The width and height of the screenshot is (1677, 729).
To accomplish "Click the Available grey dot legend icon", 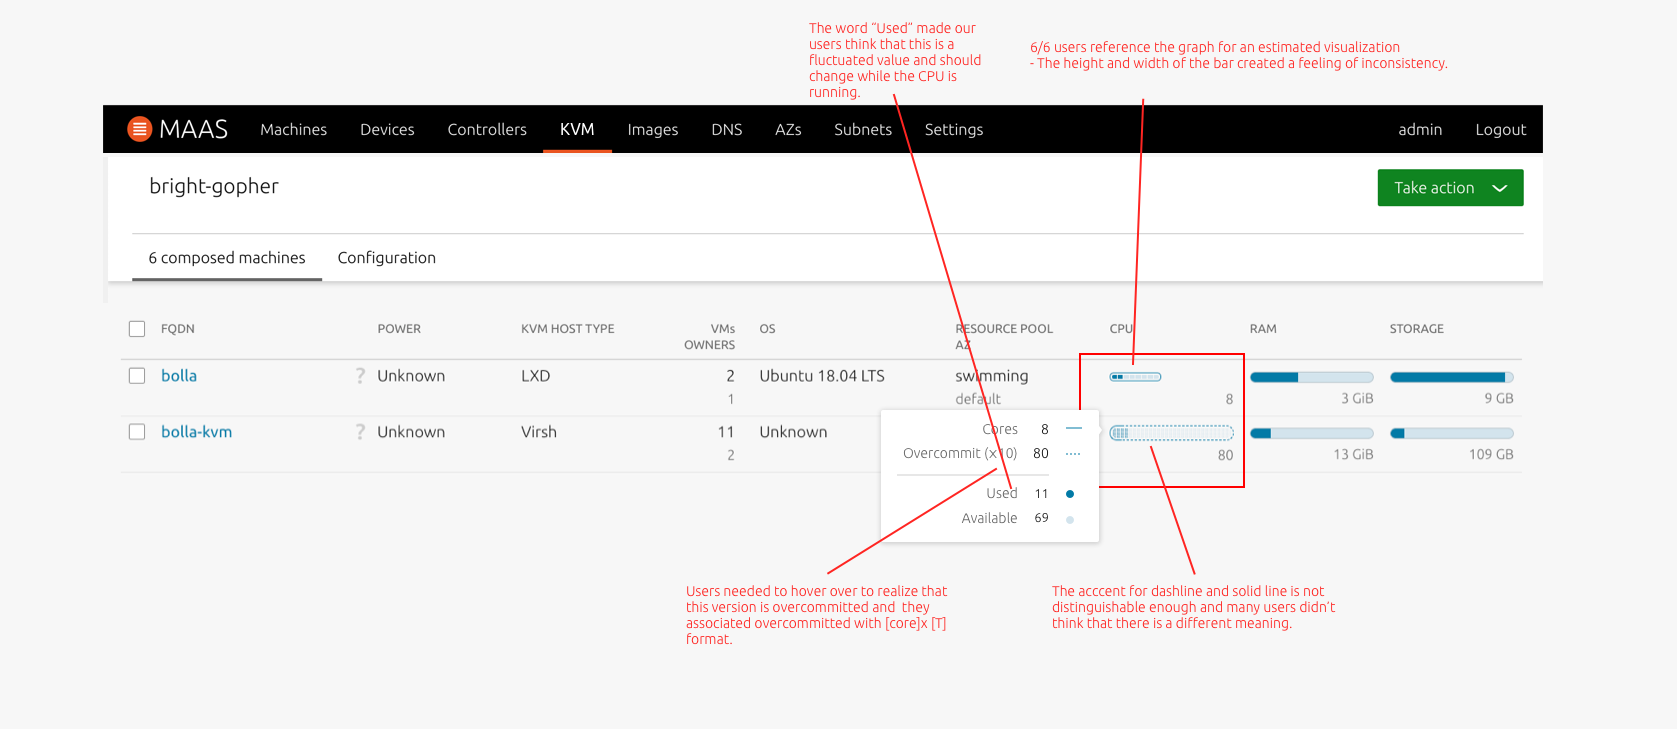I will [1070, 519].
